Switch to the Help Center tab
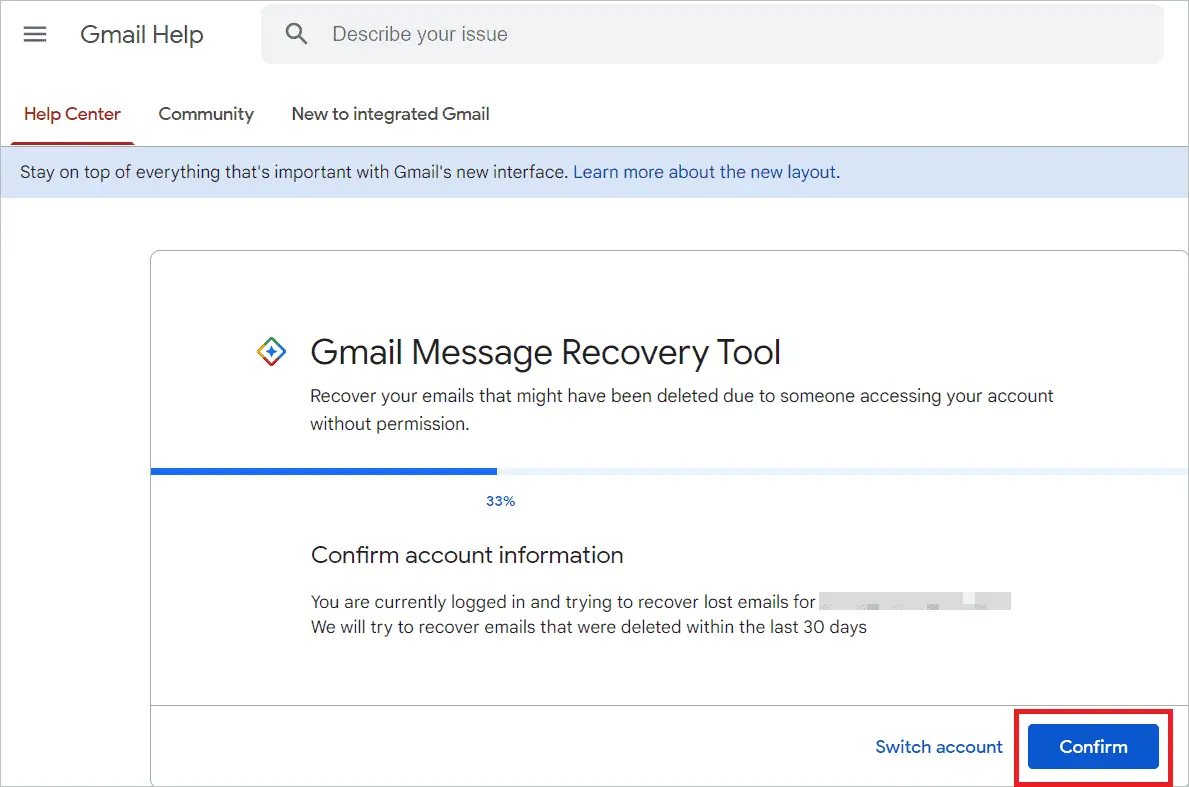This screenshot has width=1189, height=787. coord(72,114)
